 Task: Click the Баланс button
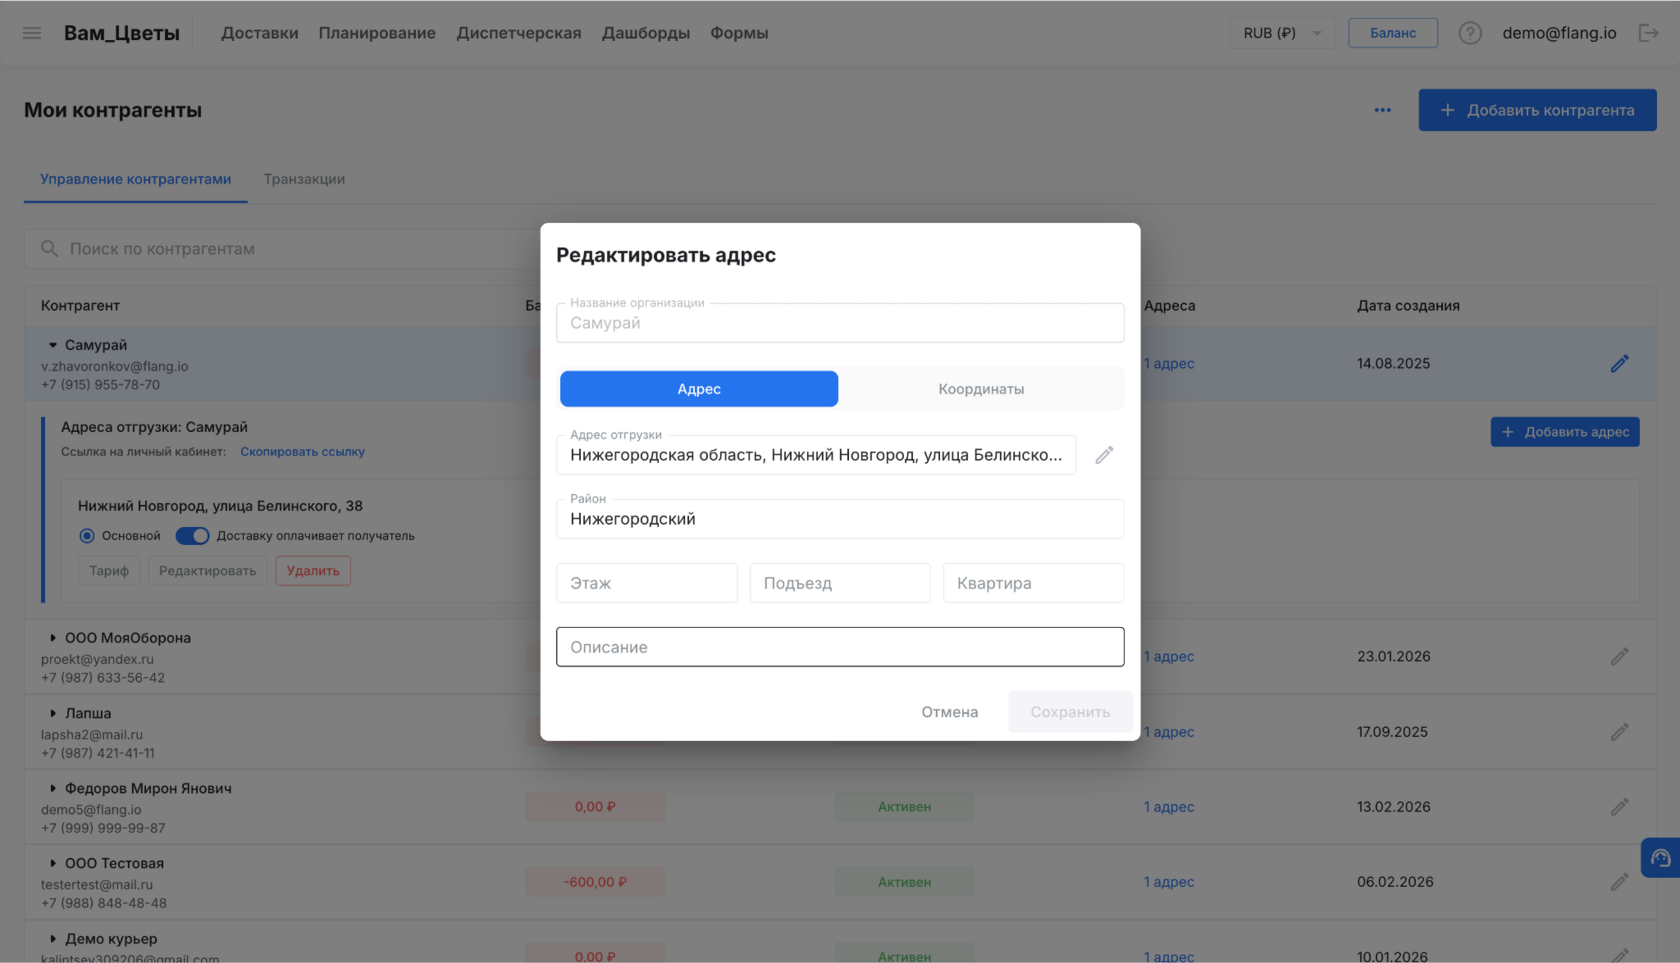[x=1393, y=33]
